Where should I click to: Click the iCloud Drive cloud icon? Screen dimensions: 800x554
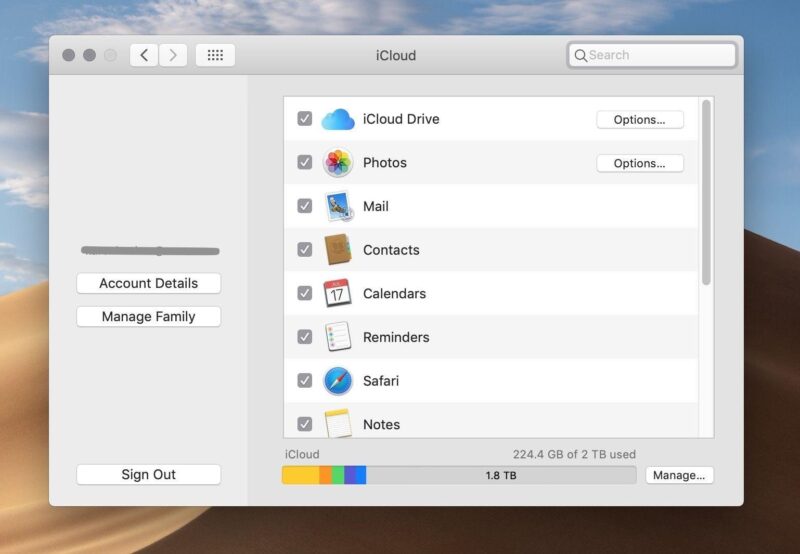click(x=338, y=120)
